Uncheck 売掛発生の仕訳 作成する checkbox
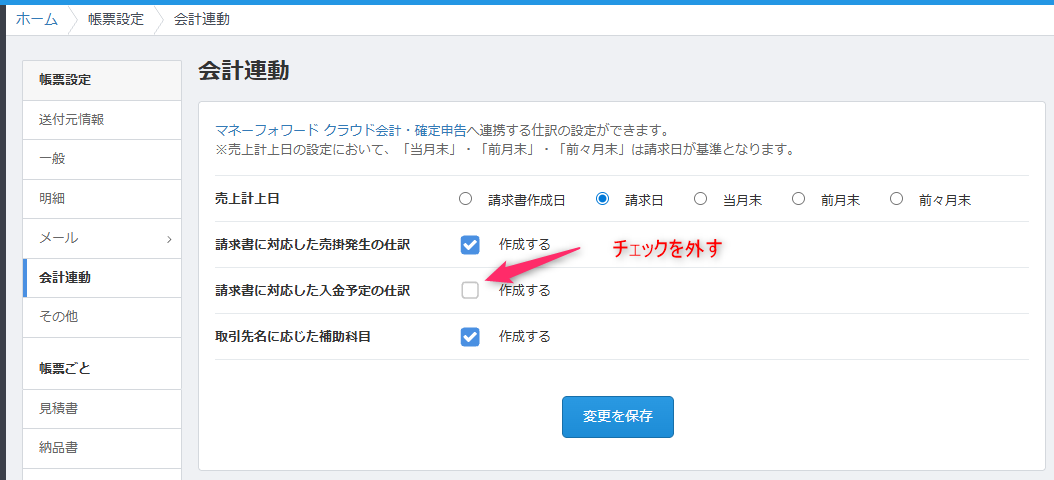1054x480 pixels. (470, 245)
